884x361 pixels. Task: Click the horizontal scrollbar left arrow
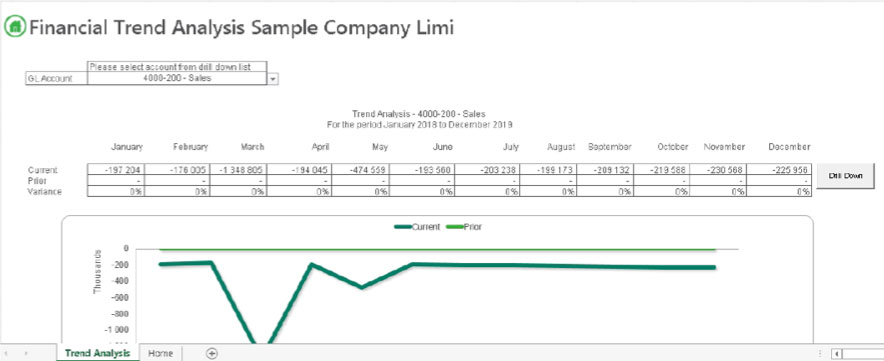pos(837,354)
